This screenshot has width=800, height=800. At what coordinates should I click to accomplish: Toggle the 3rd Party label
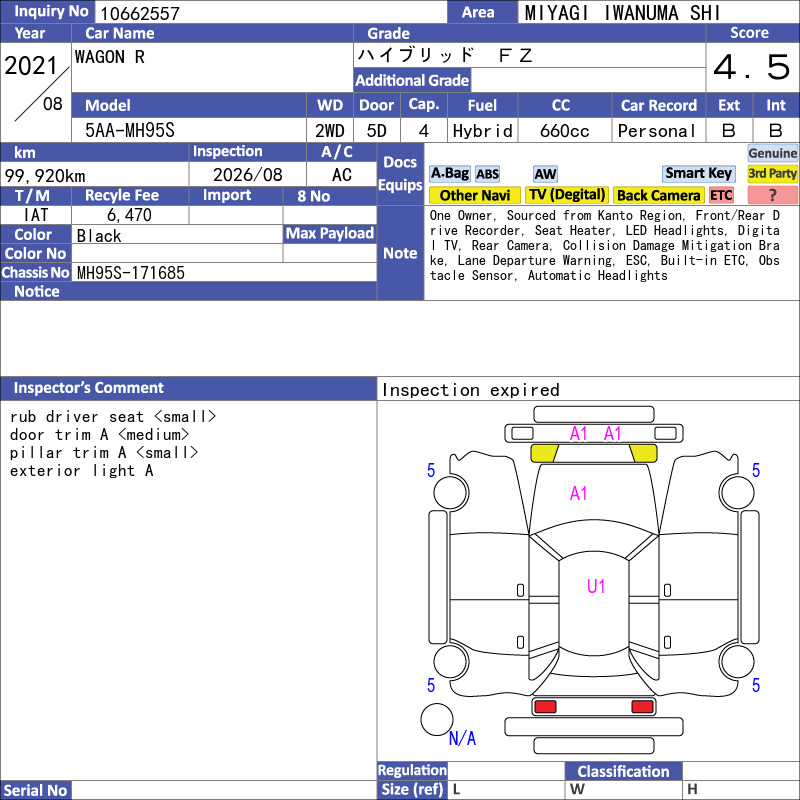tap(772, 173)
